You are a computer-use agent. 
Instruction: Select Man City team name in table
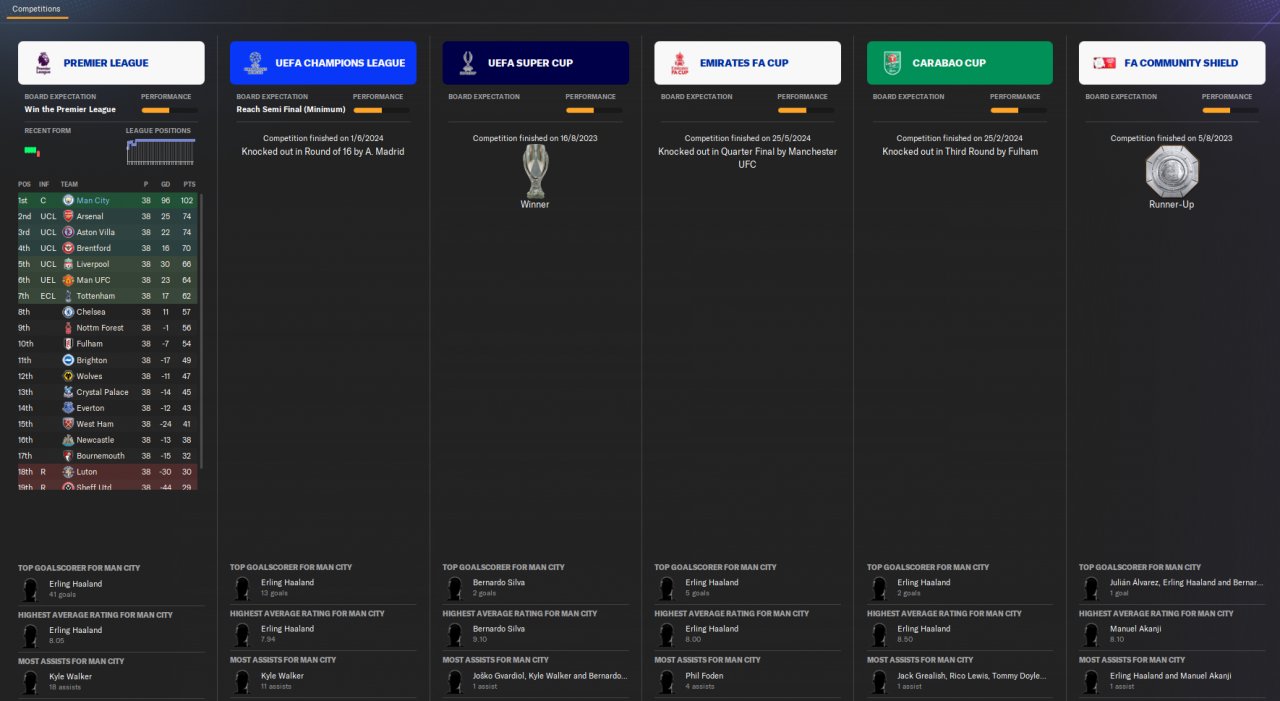tap(93, 201)
